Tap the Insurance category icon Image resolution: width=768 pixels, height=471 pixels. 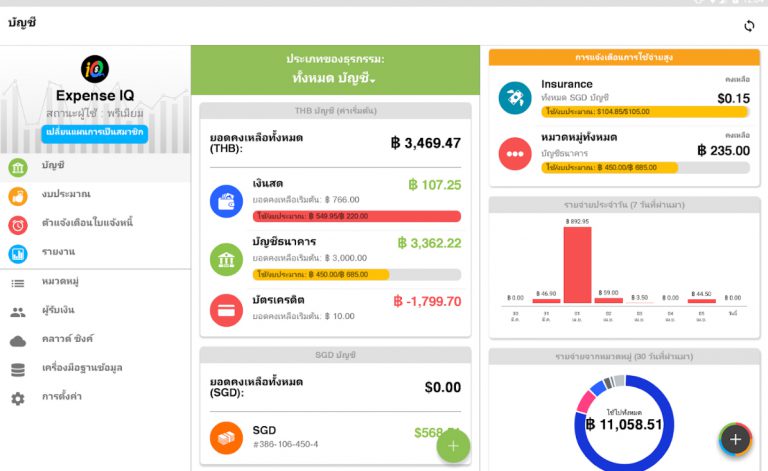[515, 98]
